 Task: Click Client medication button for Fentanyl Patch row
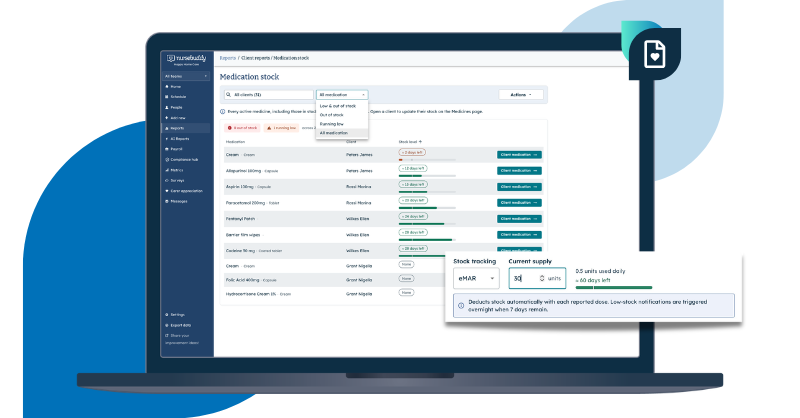coord(519,219)
